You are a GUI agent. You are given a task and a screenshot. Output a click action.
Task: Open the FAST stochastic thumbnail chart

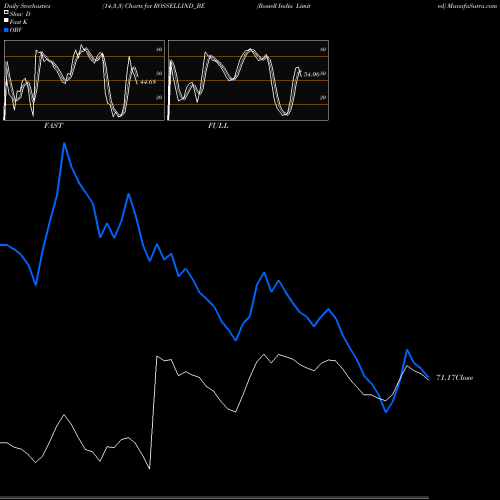(84, 80)
